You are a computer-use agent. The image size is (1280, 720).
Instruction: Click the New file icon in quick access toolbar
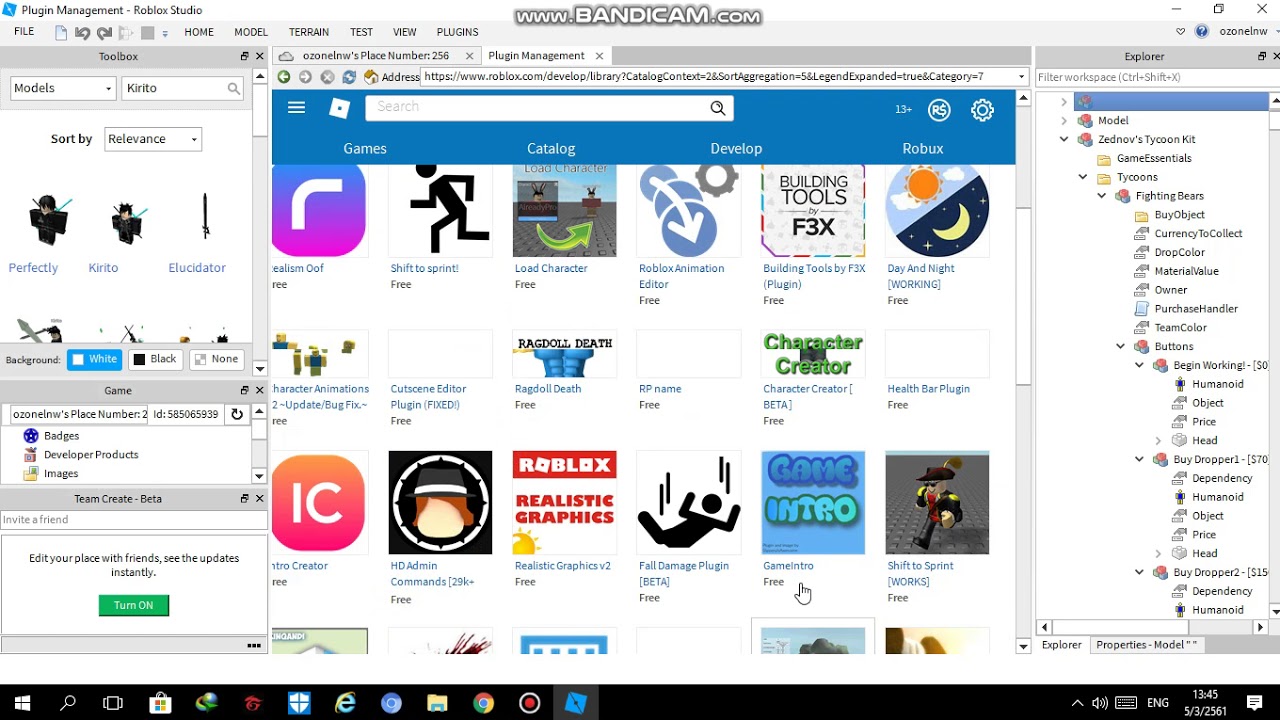[62, 32]
